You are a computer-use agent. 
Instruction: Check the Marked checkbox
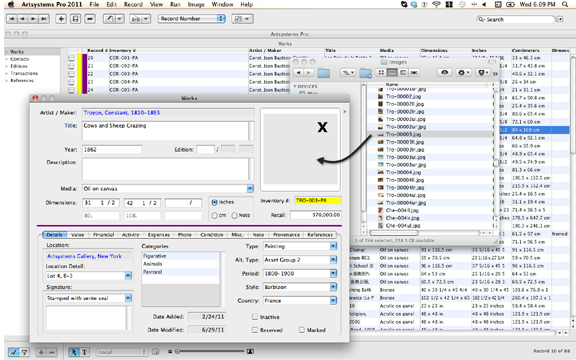click(302, 330)
